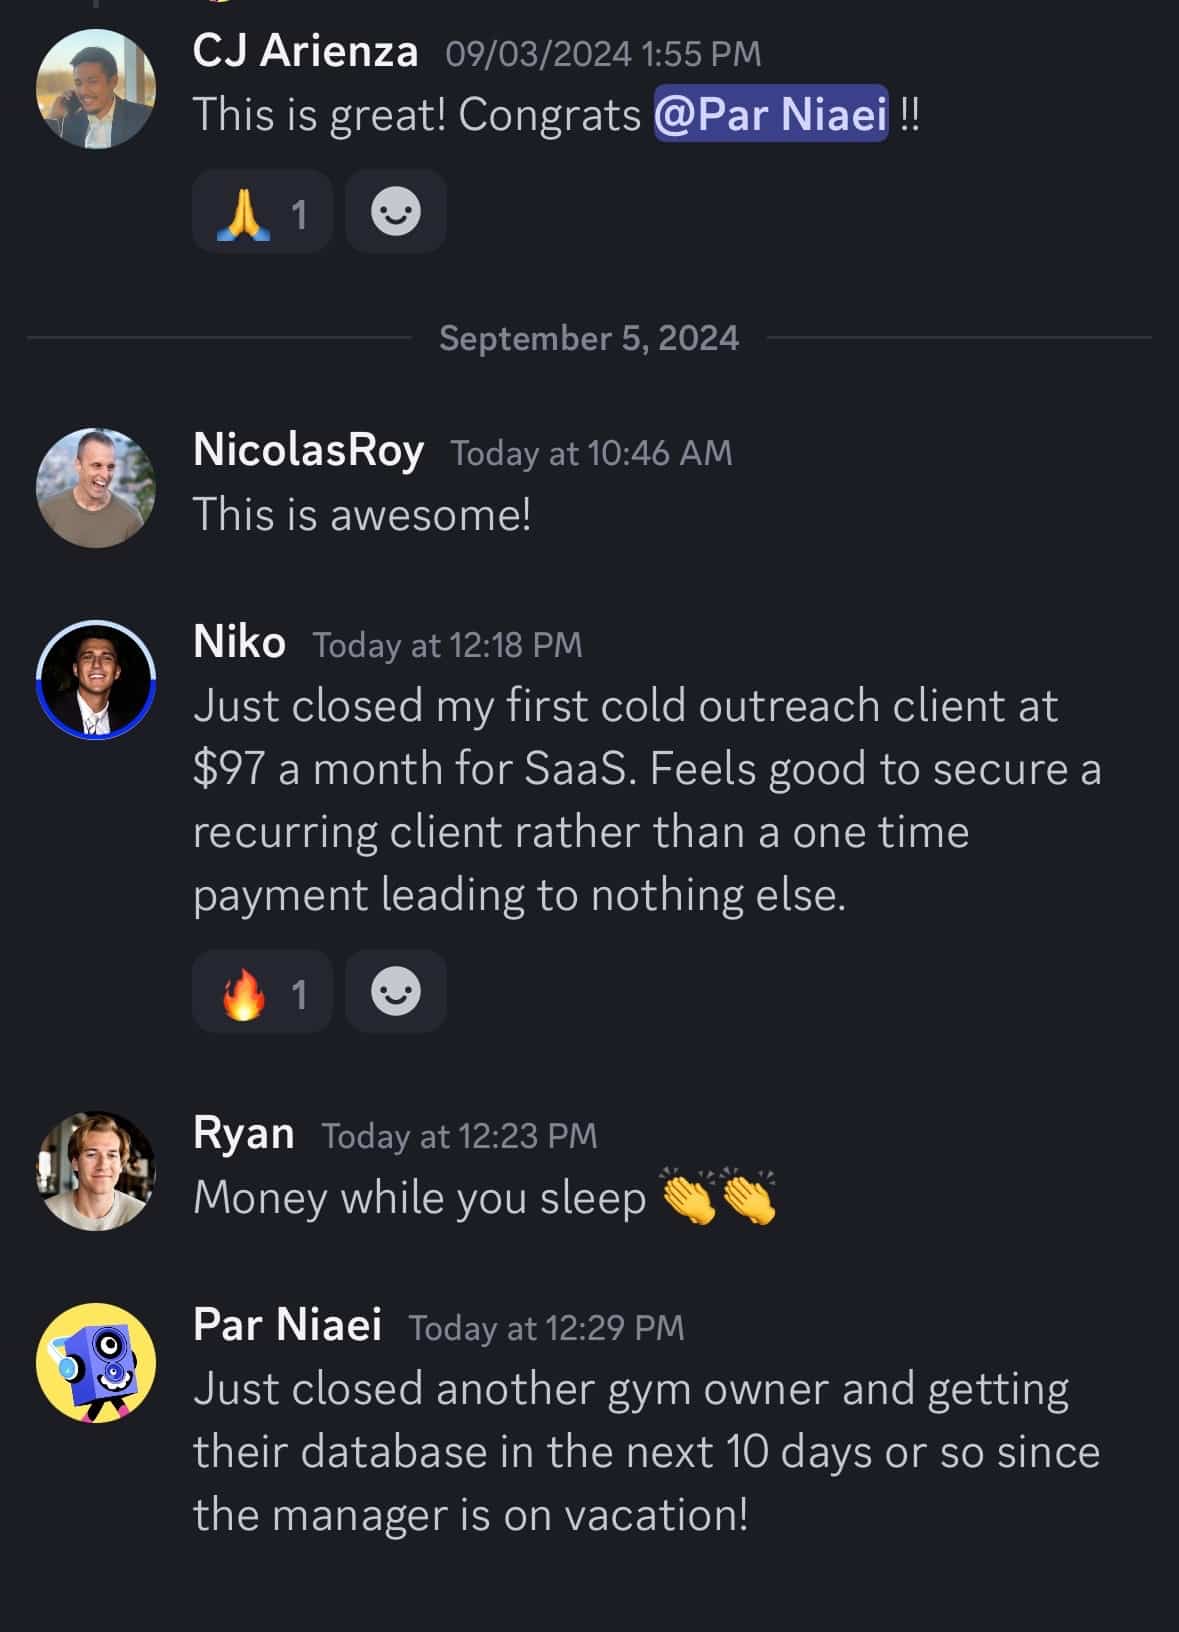The image size is (1179, 1632).
Task: Add reaction under CJ Arienza's message
Action: click(x=396, y=212)
